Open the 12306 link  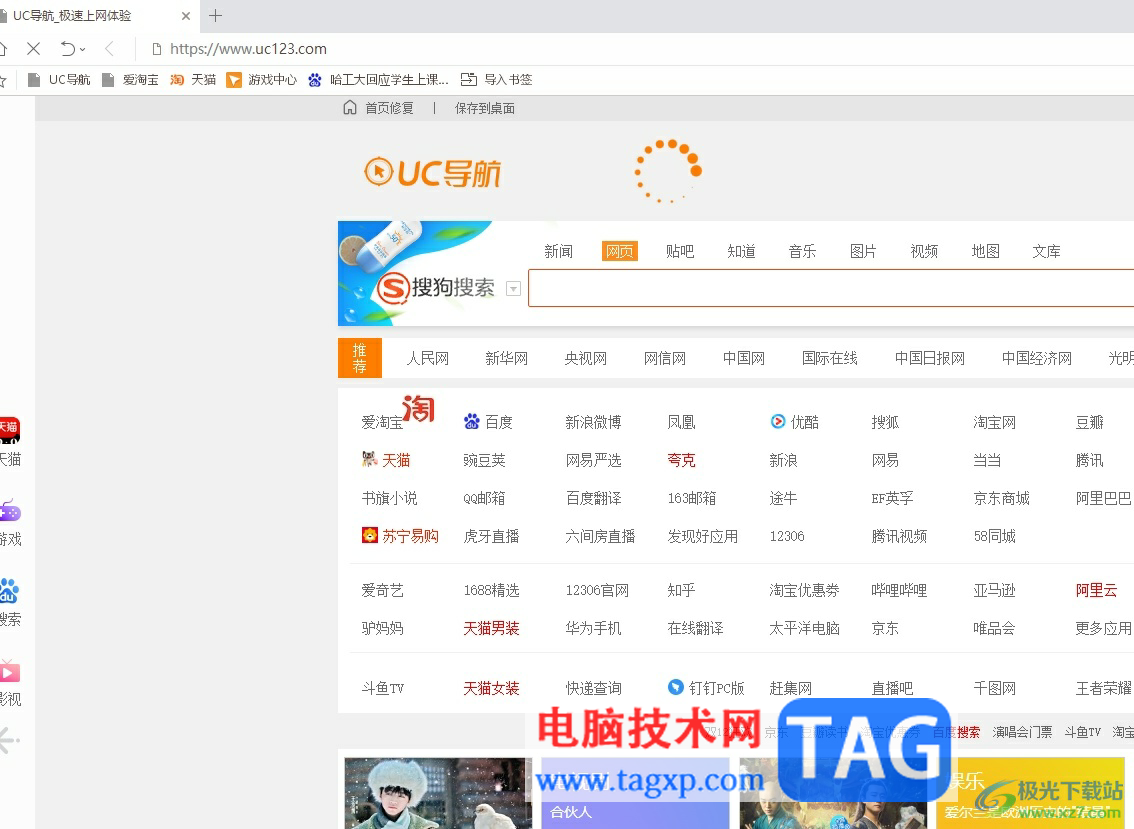(x=787, y=536)
